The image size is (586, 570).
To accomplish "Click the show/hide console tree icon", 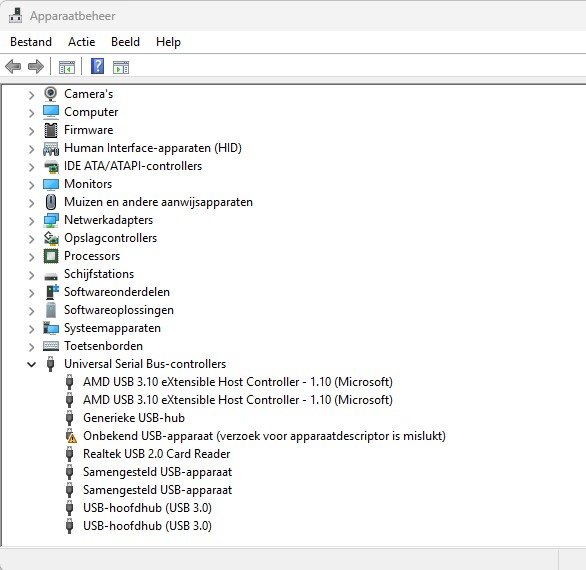I will tap(67, 67).
